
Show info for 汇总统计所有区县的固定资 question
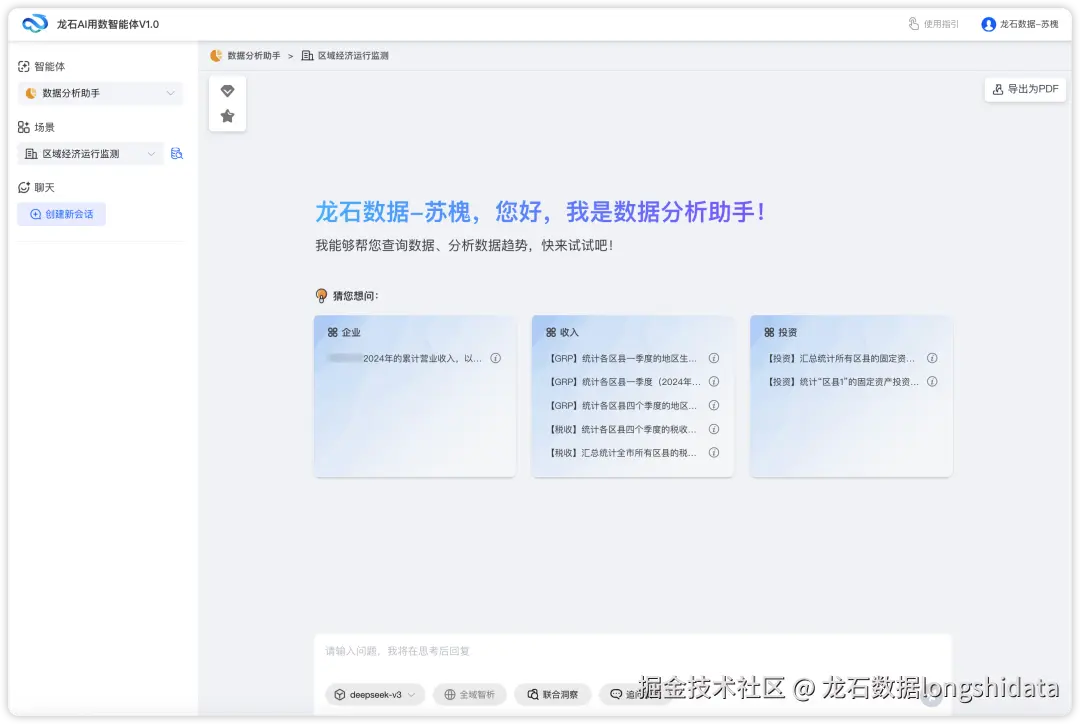coord(932,358)
